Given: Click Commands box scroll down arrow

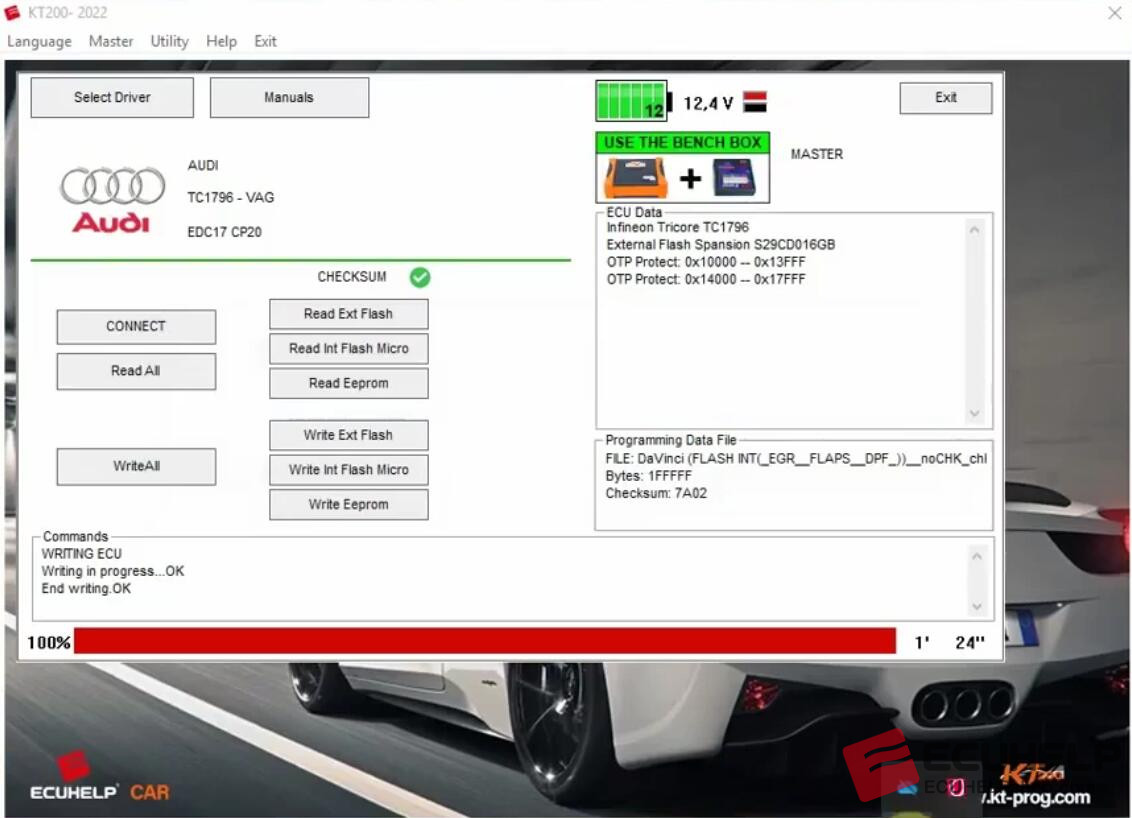Looking at the screenshot, I should (977, 607).
